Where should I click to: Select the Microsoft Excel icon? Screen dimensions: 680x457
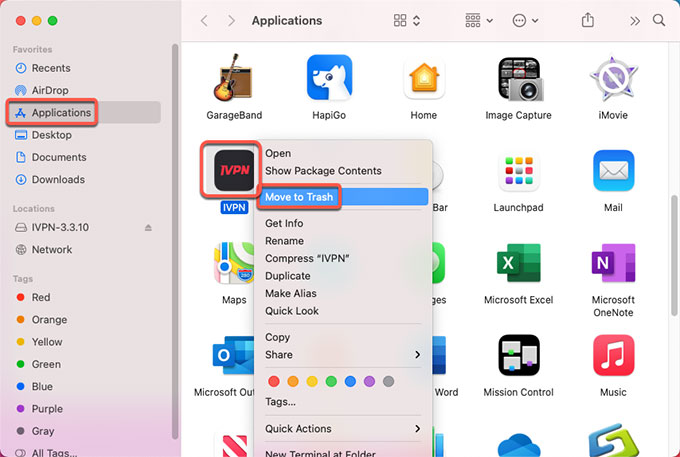[x=519, y=265]
